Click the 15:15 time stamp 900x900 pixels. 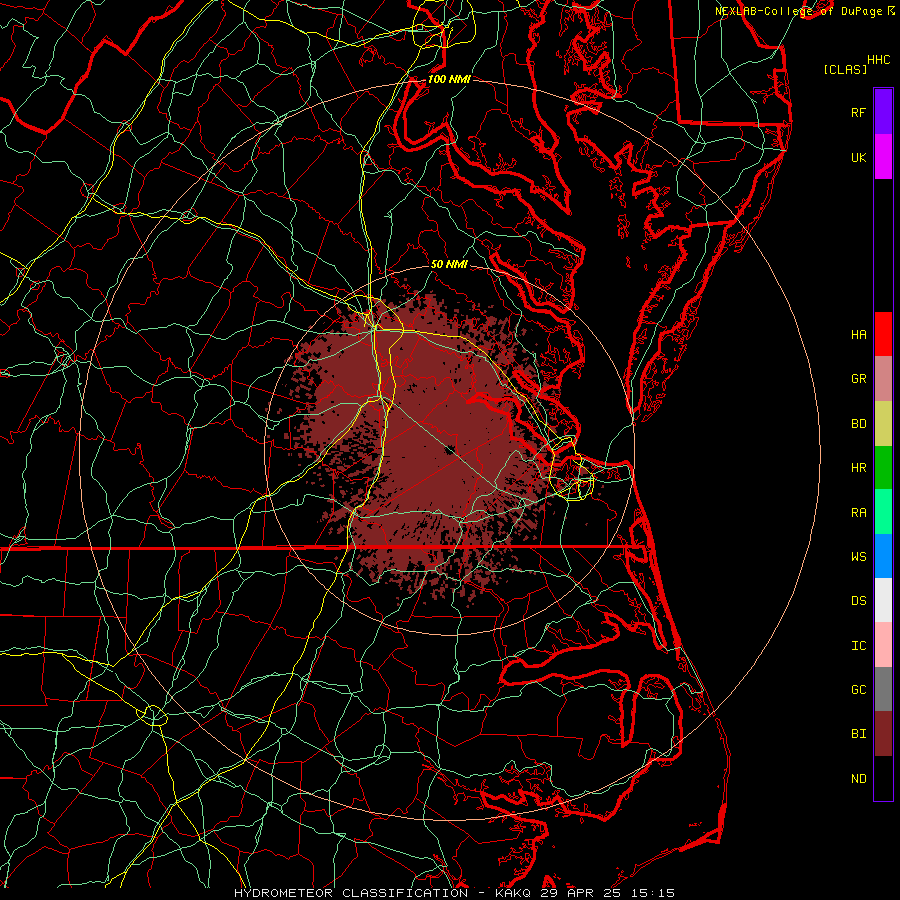tap(651, 893)
